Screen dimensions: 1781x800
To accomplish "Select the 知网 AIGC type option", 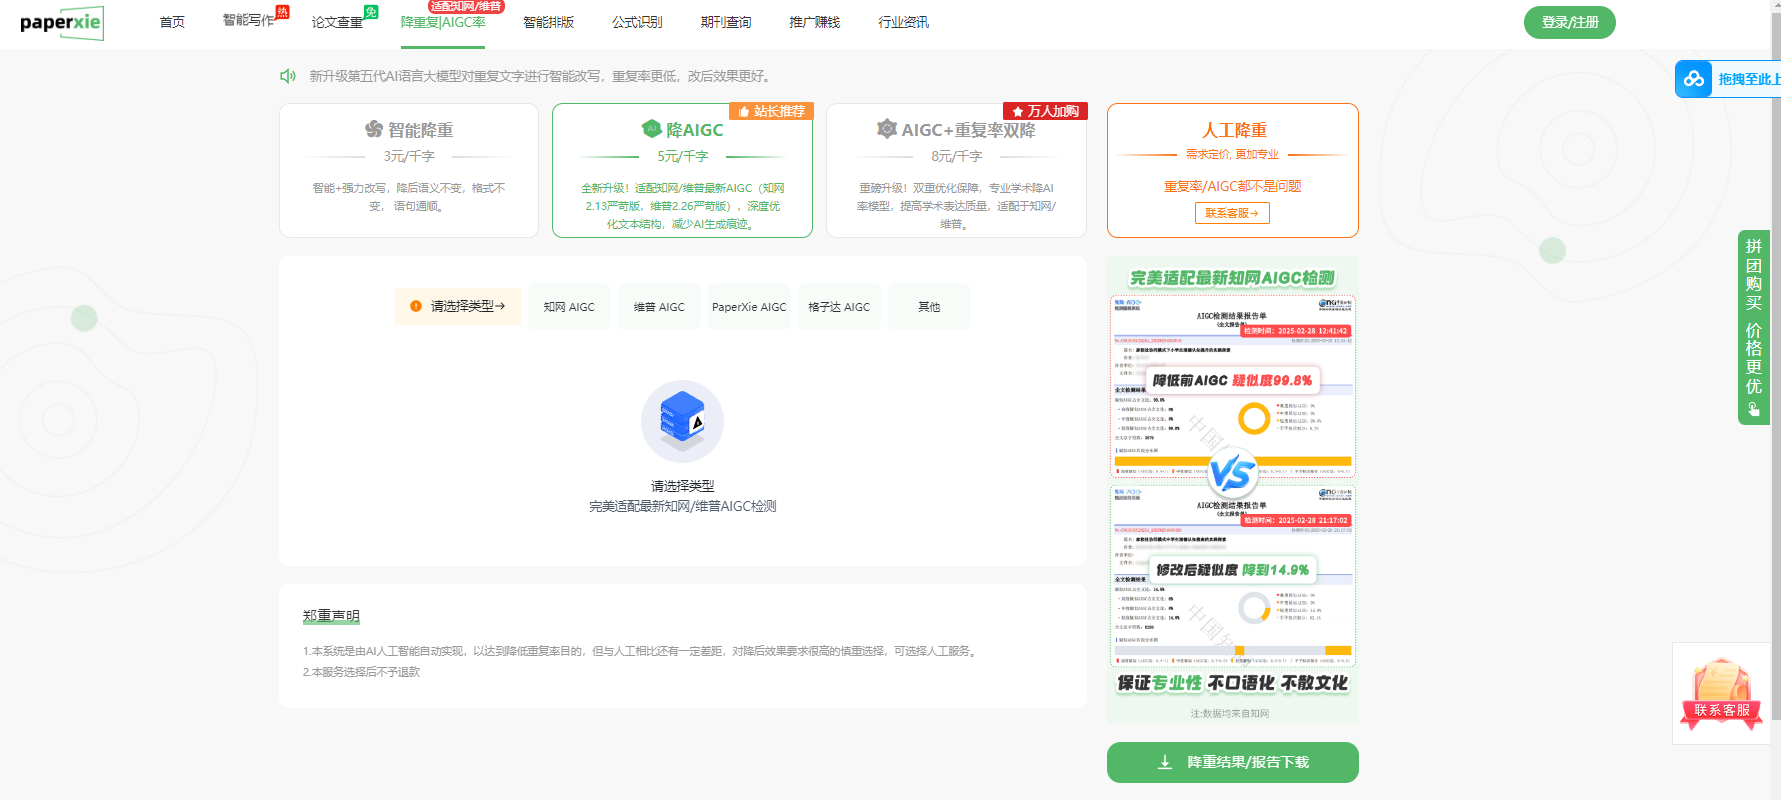I will coord(569,307).
